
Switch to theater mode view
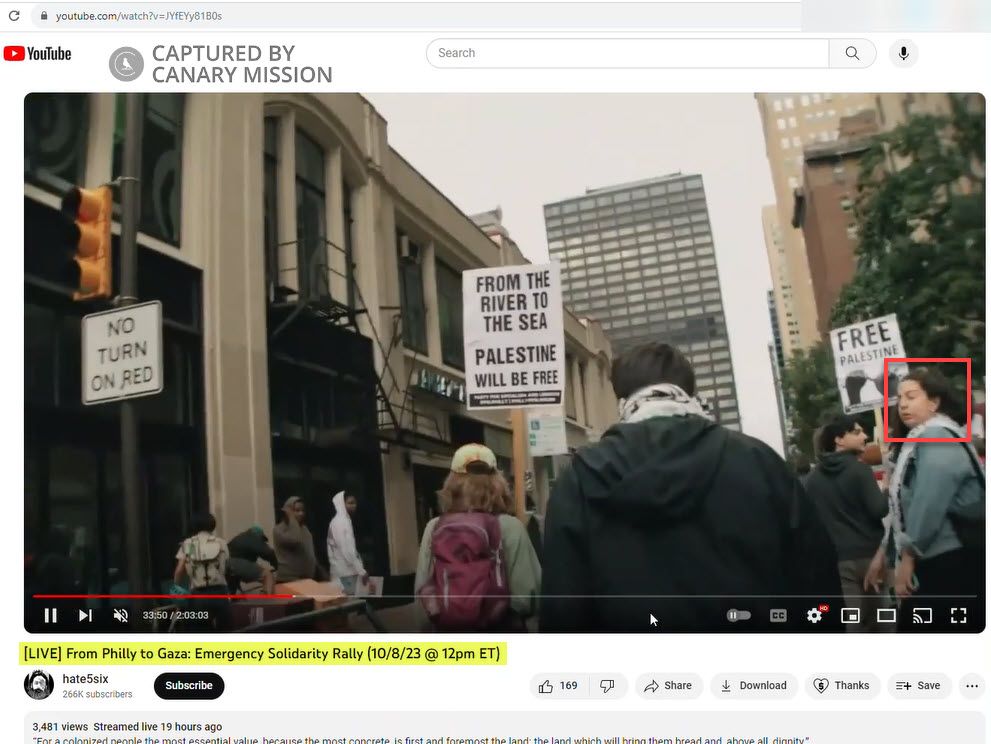[886, 615]
